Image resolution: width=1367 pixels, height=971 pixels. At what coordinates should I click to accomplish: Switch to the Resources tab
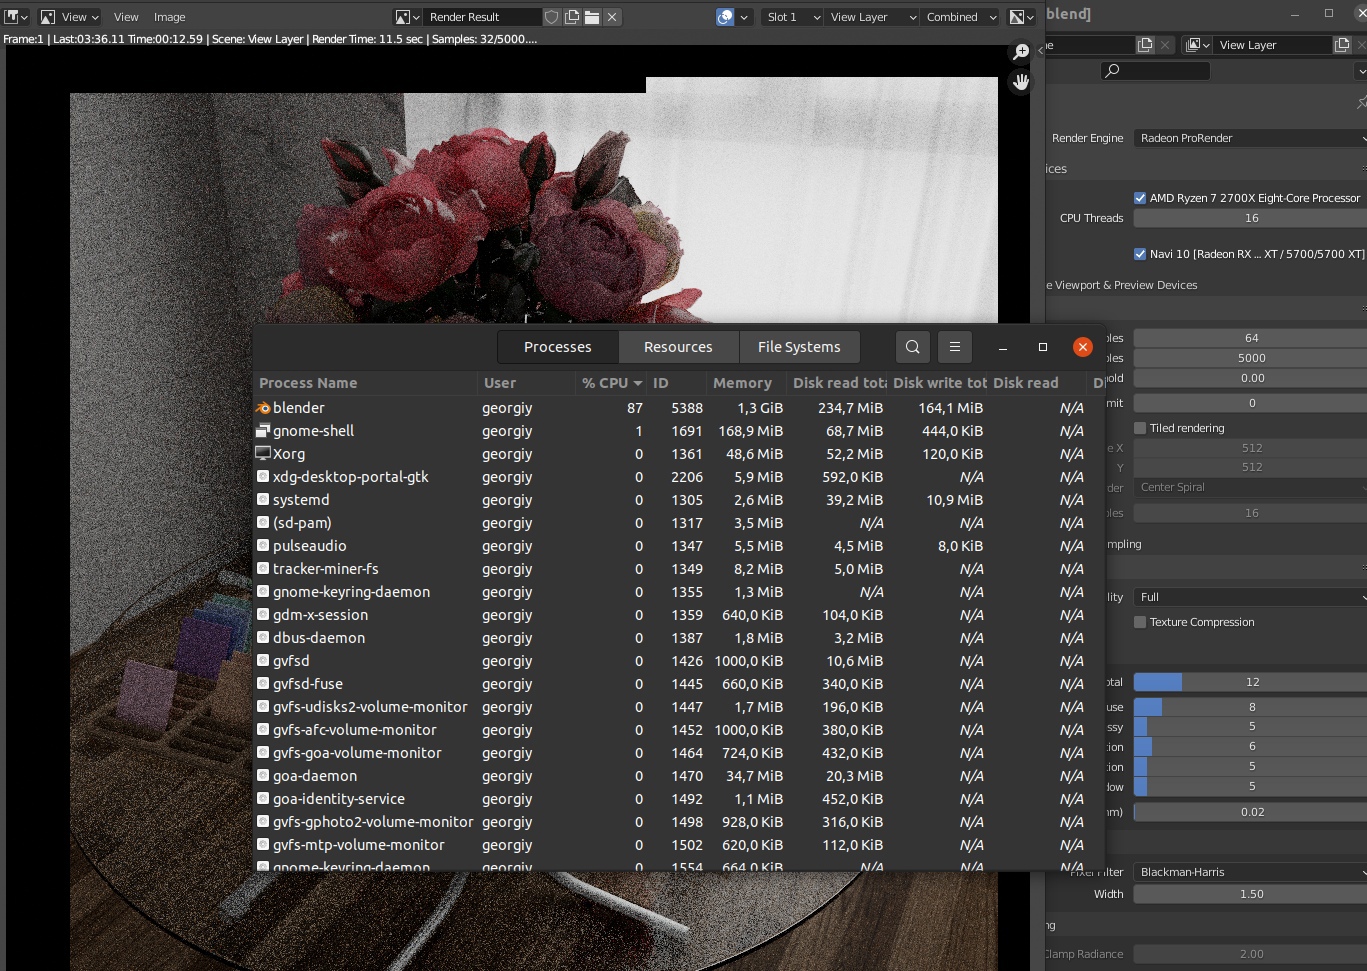coord(678,346)
